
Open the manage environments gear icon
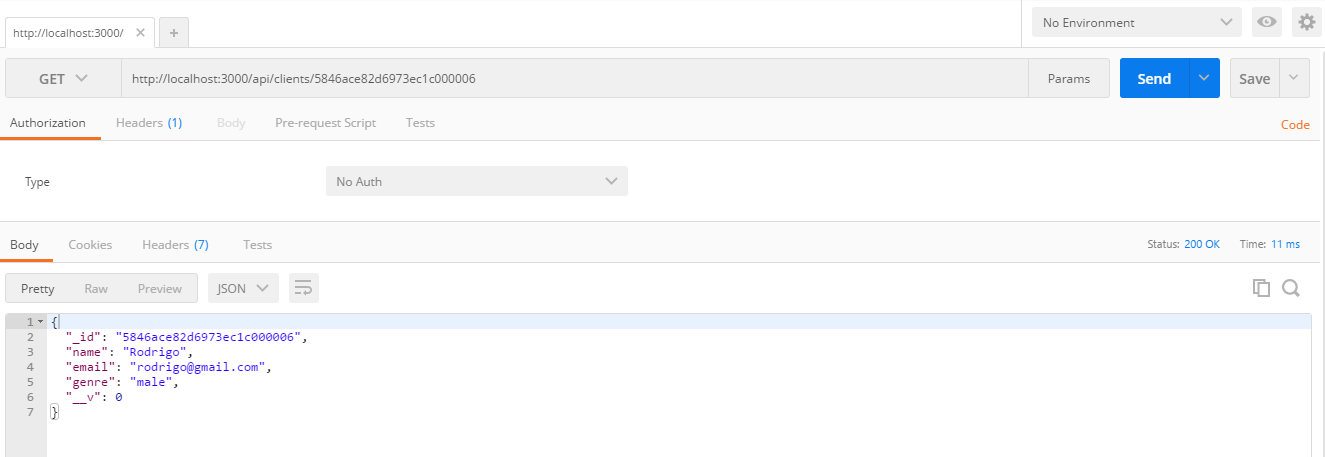(1306, 22)
